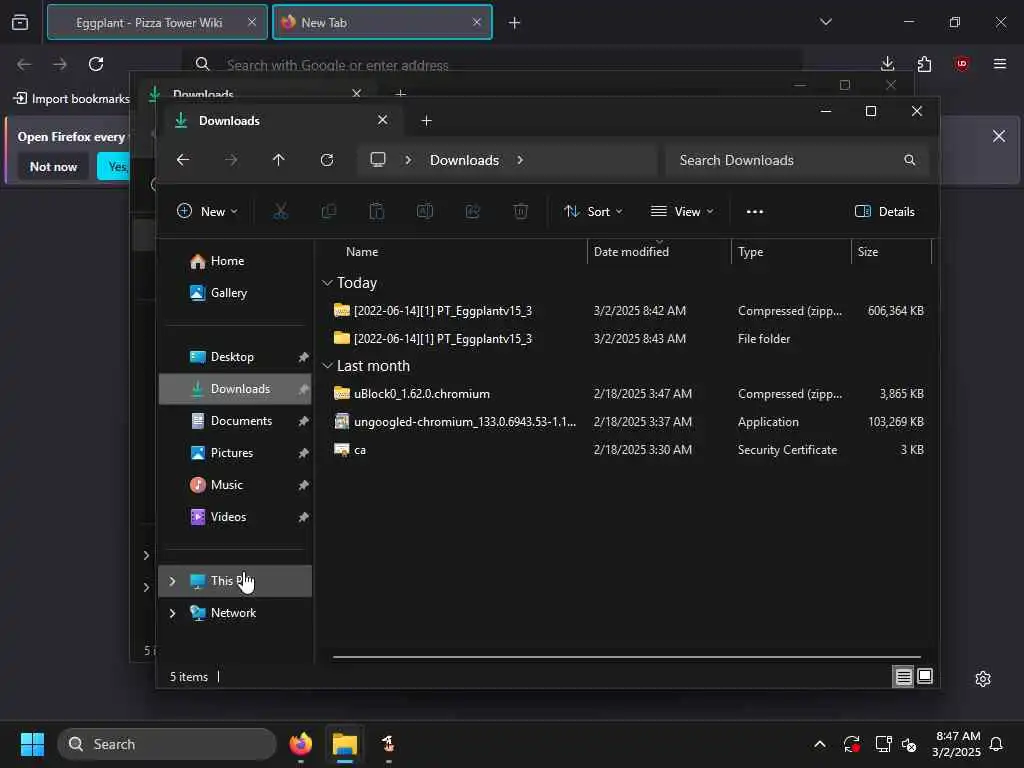Open New Tab page settings gear

[983, 679]
